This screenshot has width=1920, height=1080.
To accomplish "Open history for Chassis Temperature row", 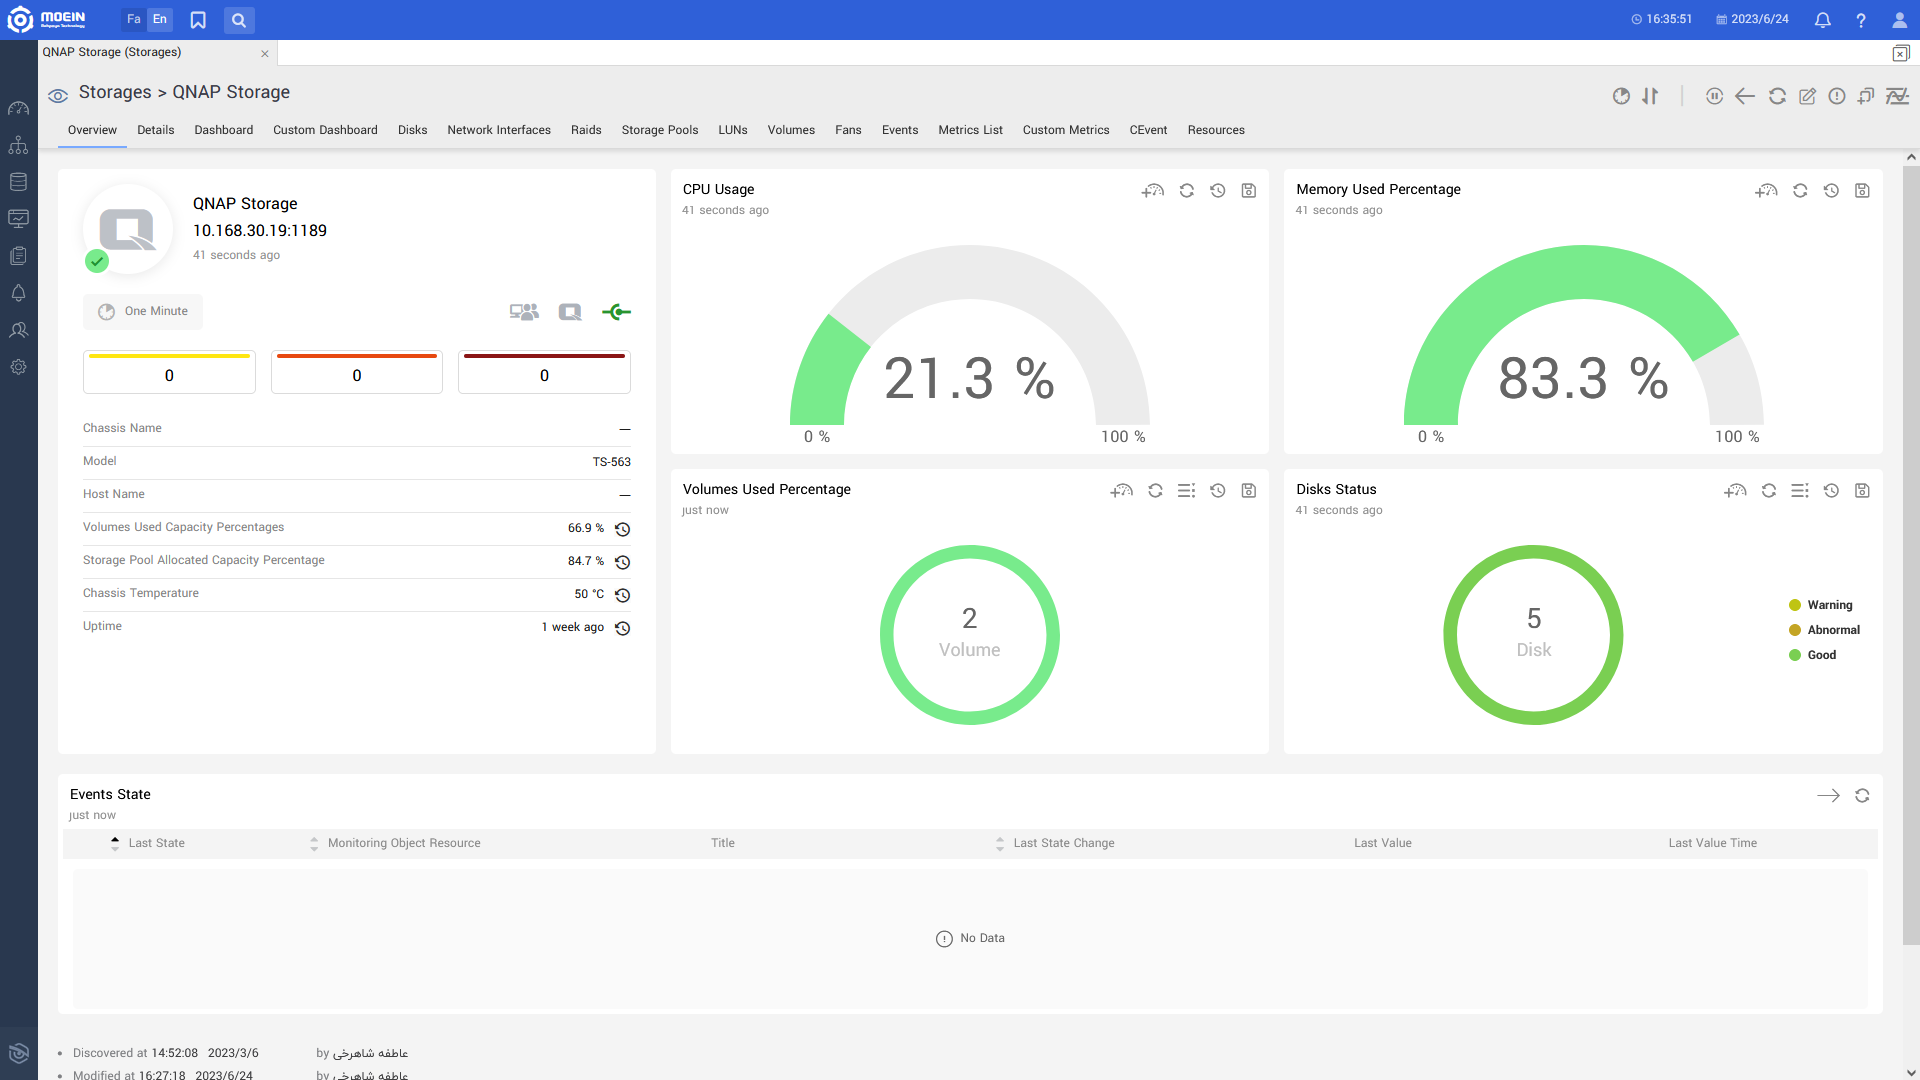I will pyautogui.click(x=622, y=595).
